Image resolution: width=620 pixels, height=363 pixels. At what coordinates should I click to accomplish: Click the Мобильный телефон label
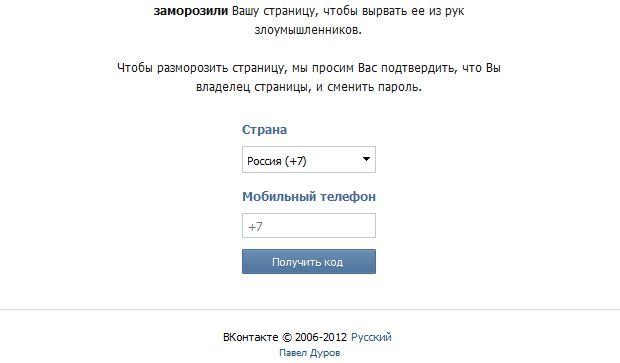point(309,197)
